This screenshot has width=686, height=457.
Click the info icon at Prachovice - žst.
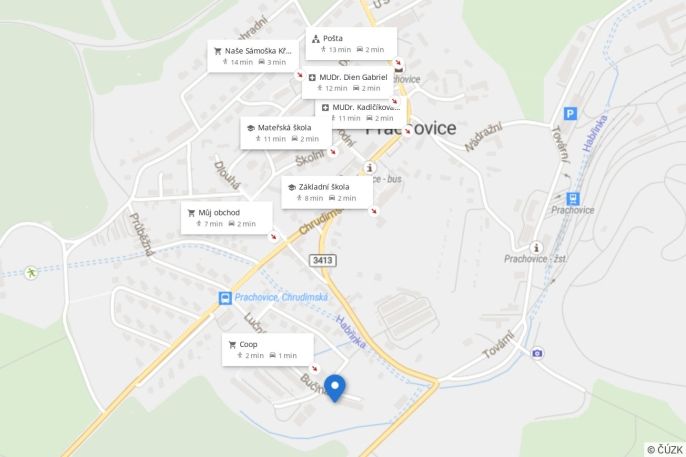(x=536, y=248)
